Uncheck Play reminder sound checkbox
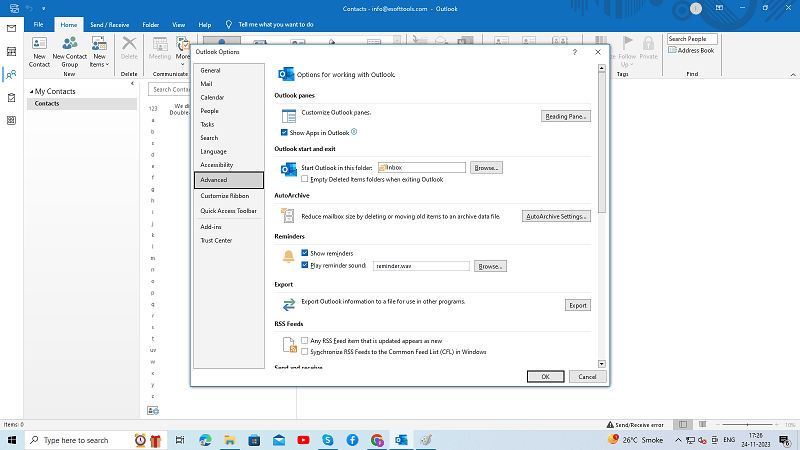This screenshot has width=800, height=450. [x=305, y=265]
